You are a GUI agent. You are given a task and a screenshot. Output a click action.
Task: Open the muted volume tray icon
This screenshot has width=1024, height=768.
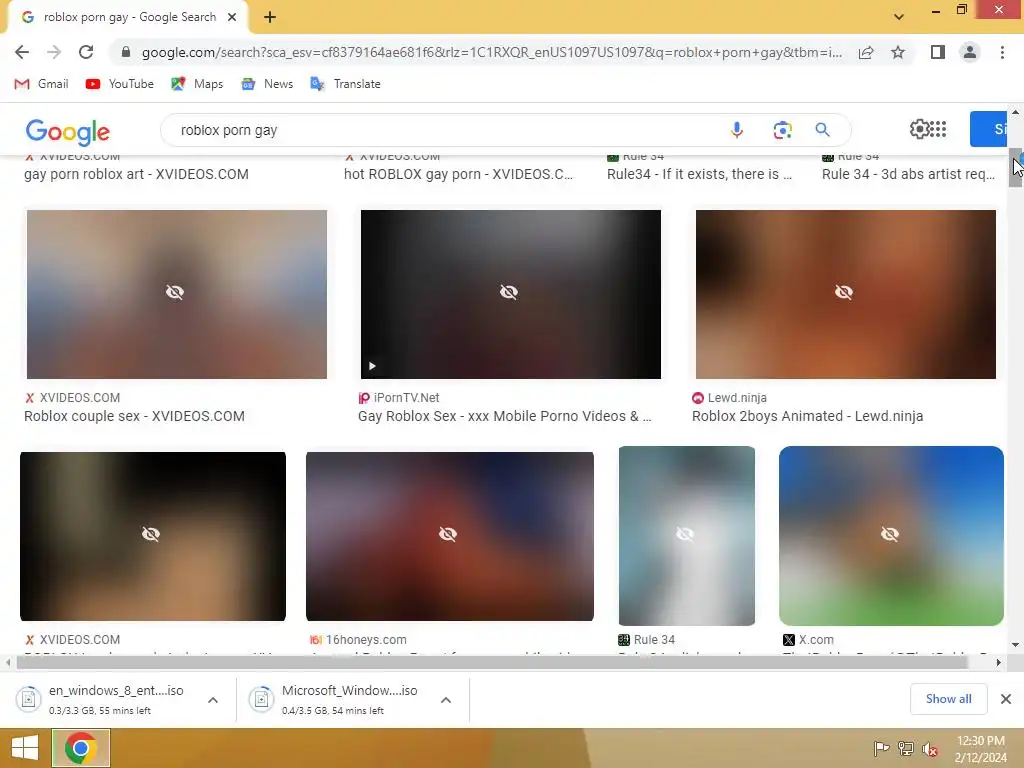(x=930, y=749)
